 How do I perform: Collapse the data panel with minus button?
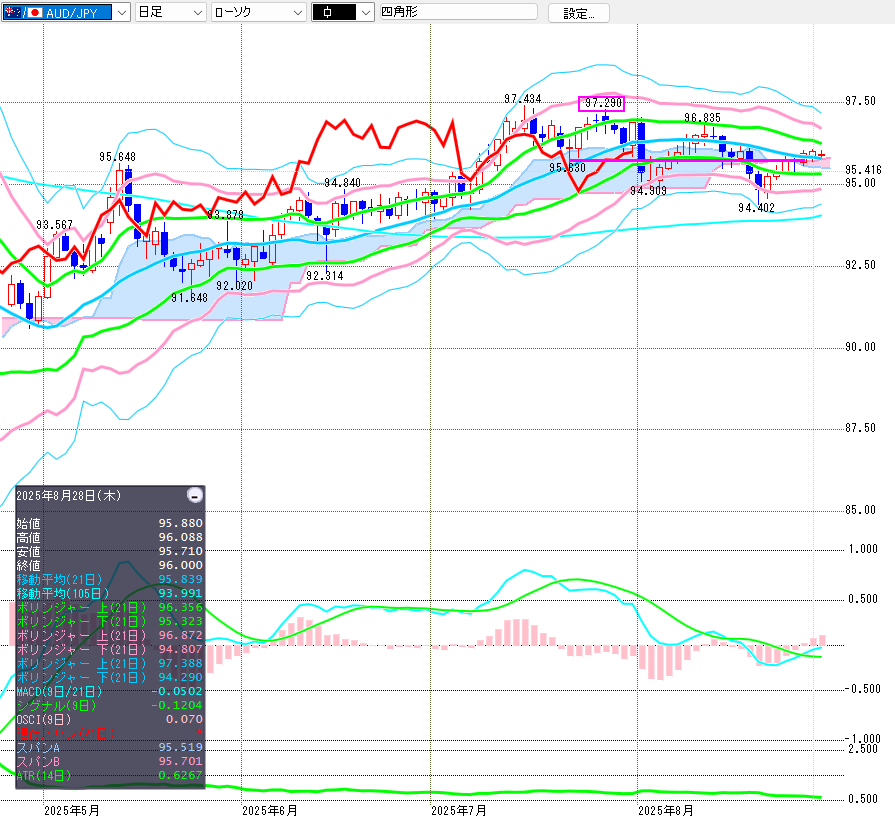195,495
